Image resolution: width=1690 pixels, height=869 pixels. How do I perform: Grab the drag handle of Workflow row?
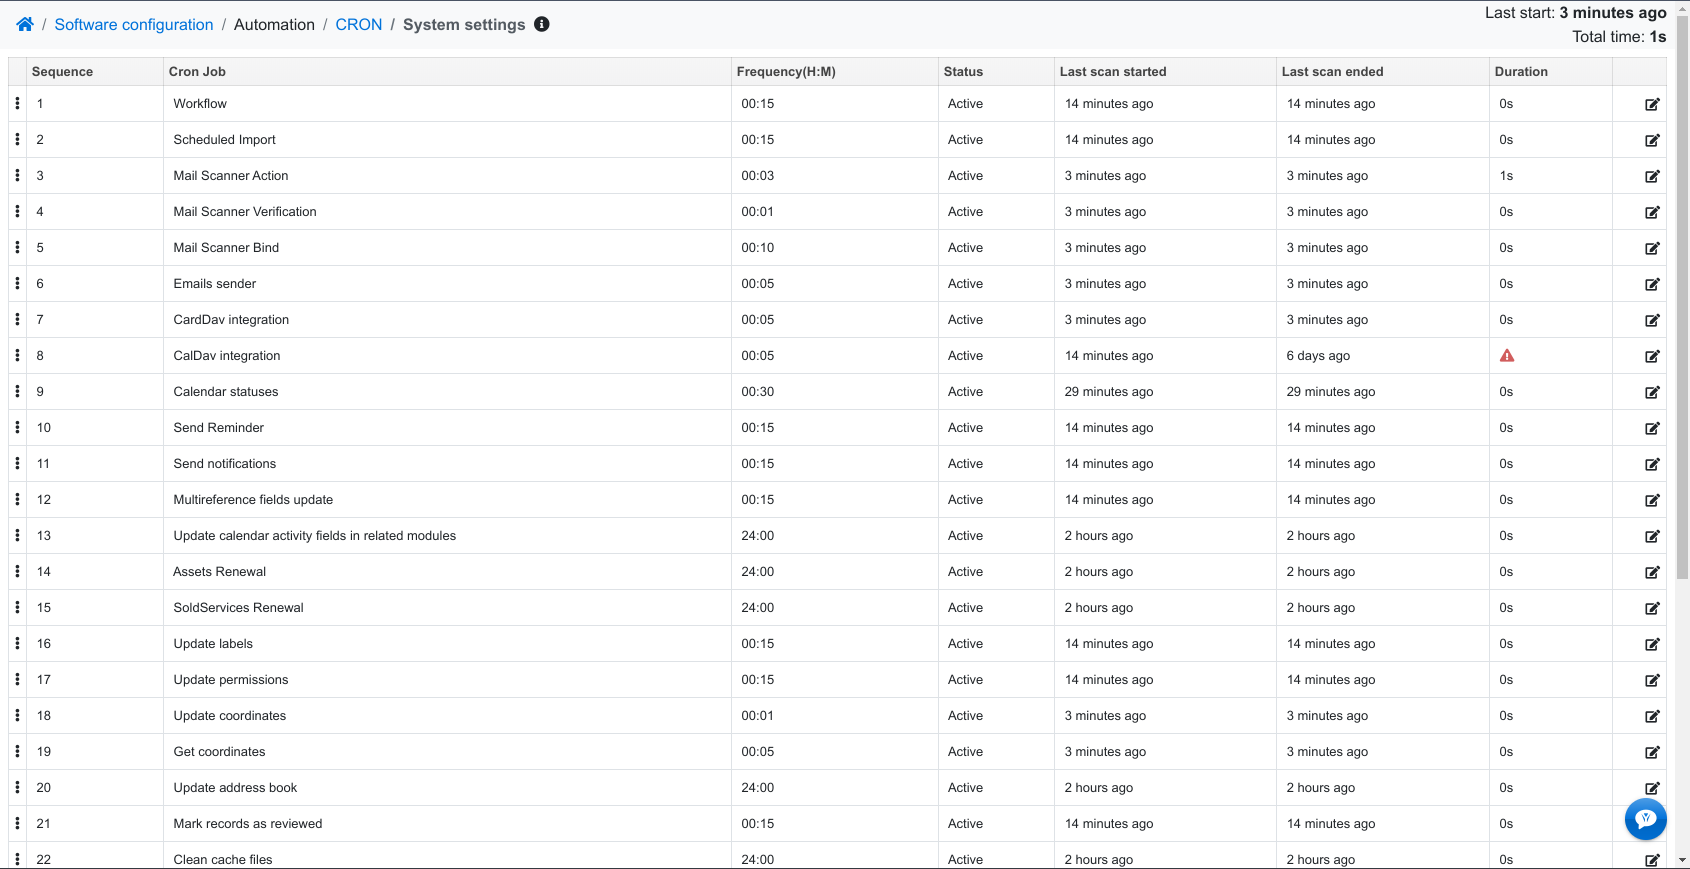click(x=17, y=103)
